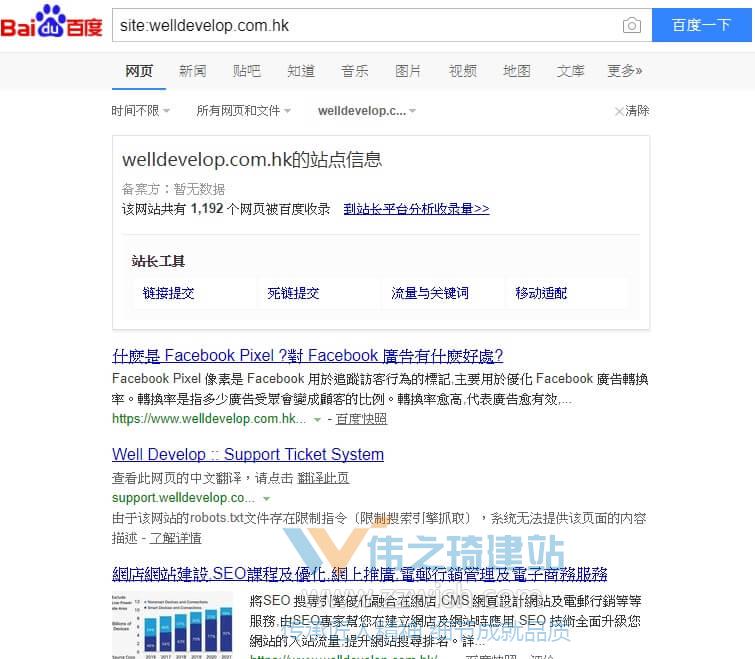The image size is (755, 659).
Task: Open the 音乐 tab
Action: point(354,71)
